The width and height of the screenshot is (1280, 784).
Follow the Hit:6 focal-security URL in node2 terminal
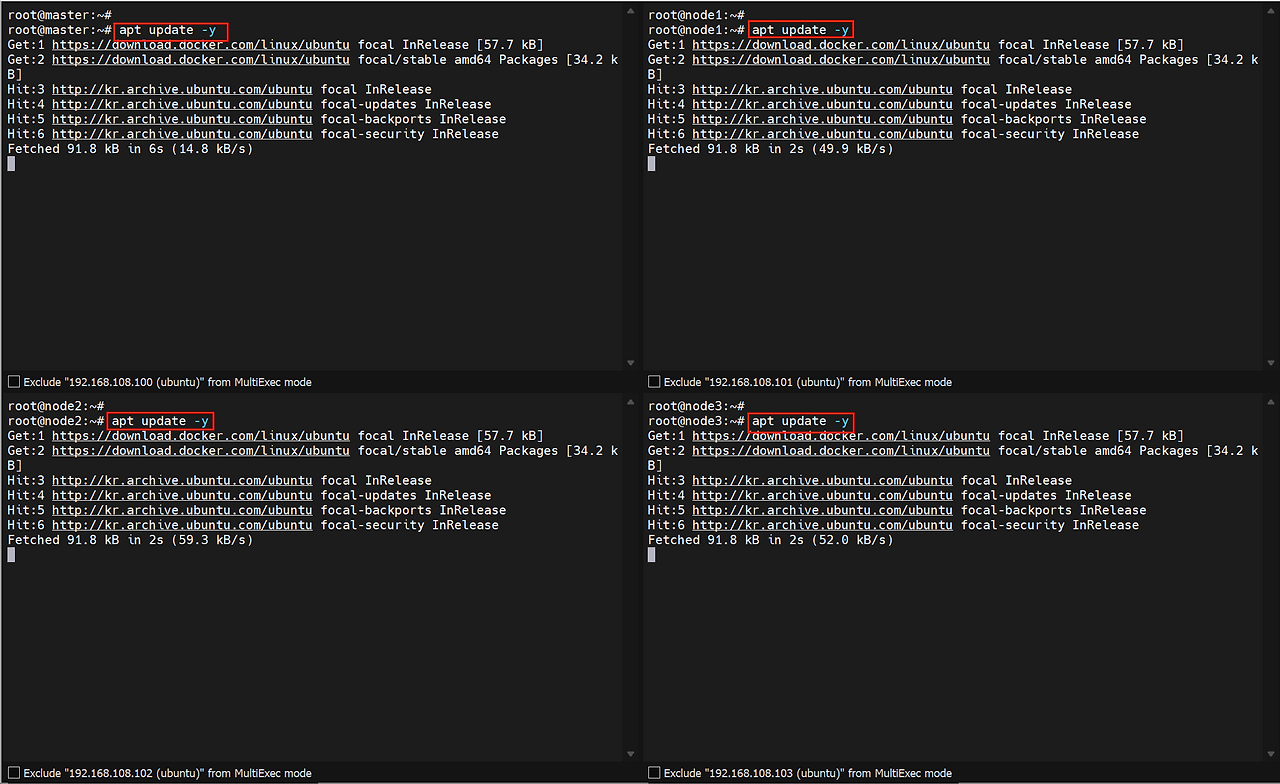182,525
